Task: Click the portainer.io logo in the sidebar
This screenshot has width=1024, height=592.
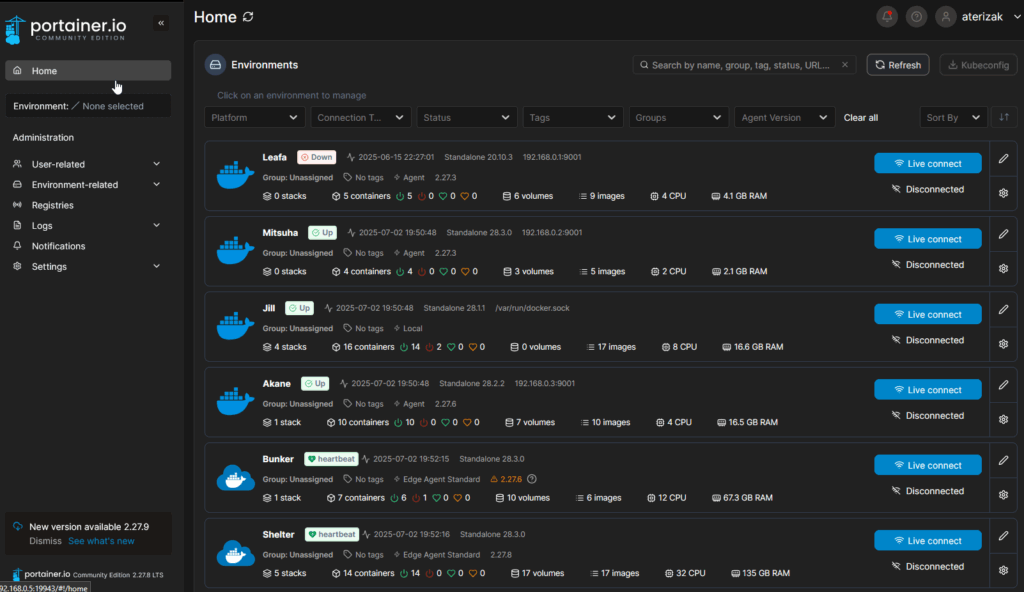Action: tap(65, 29)
